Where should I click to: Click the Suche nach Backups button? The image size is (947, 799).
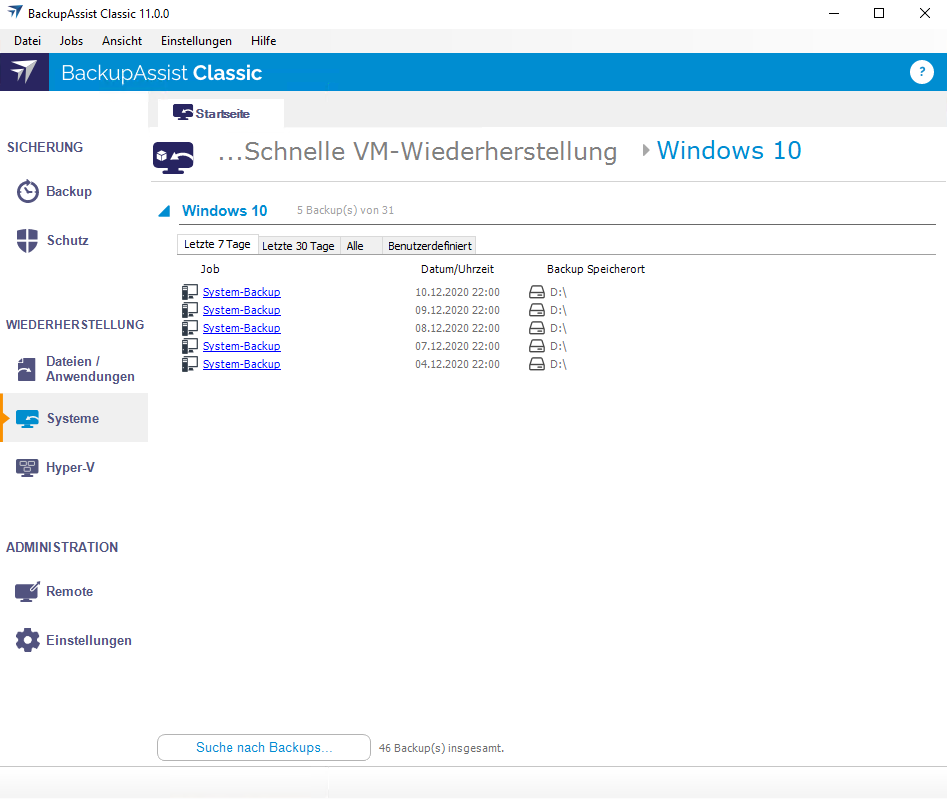coord(264,748)
